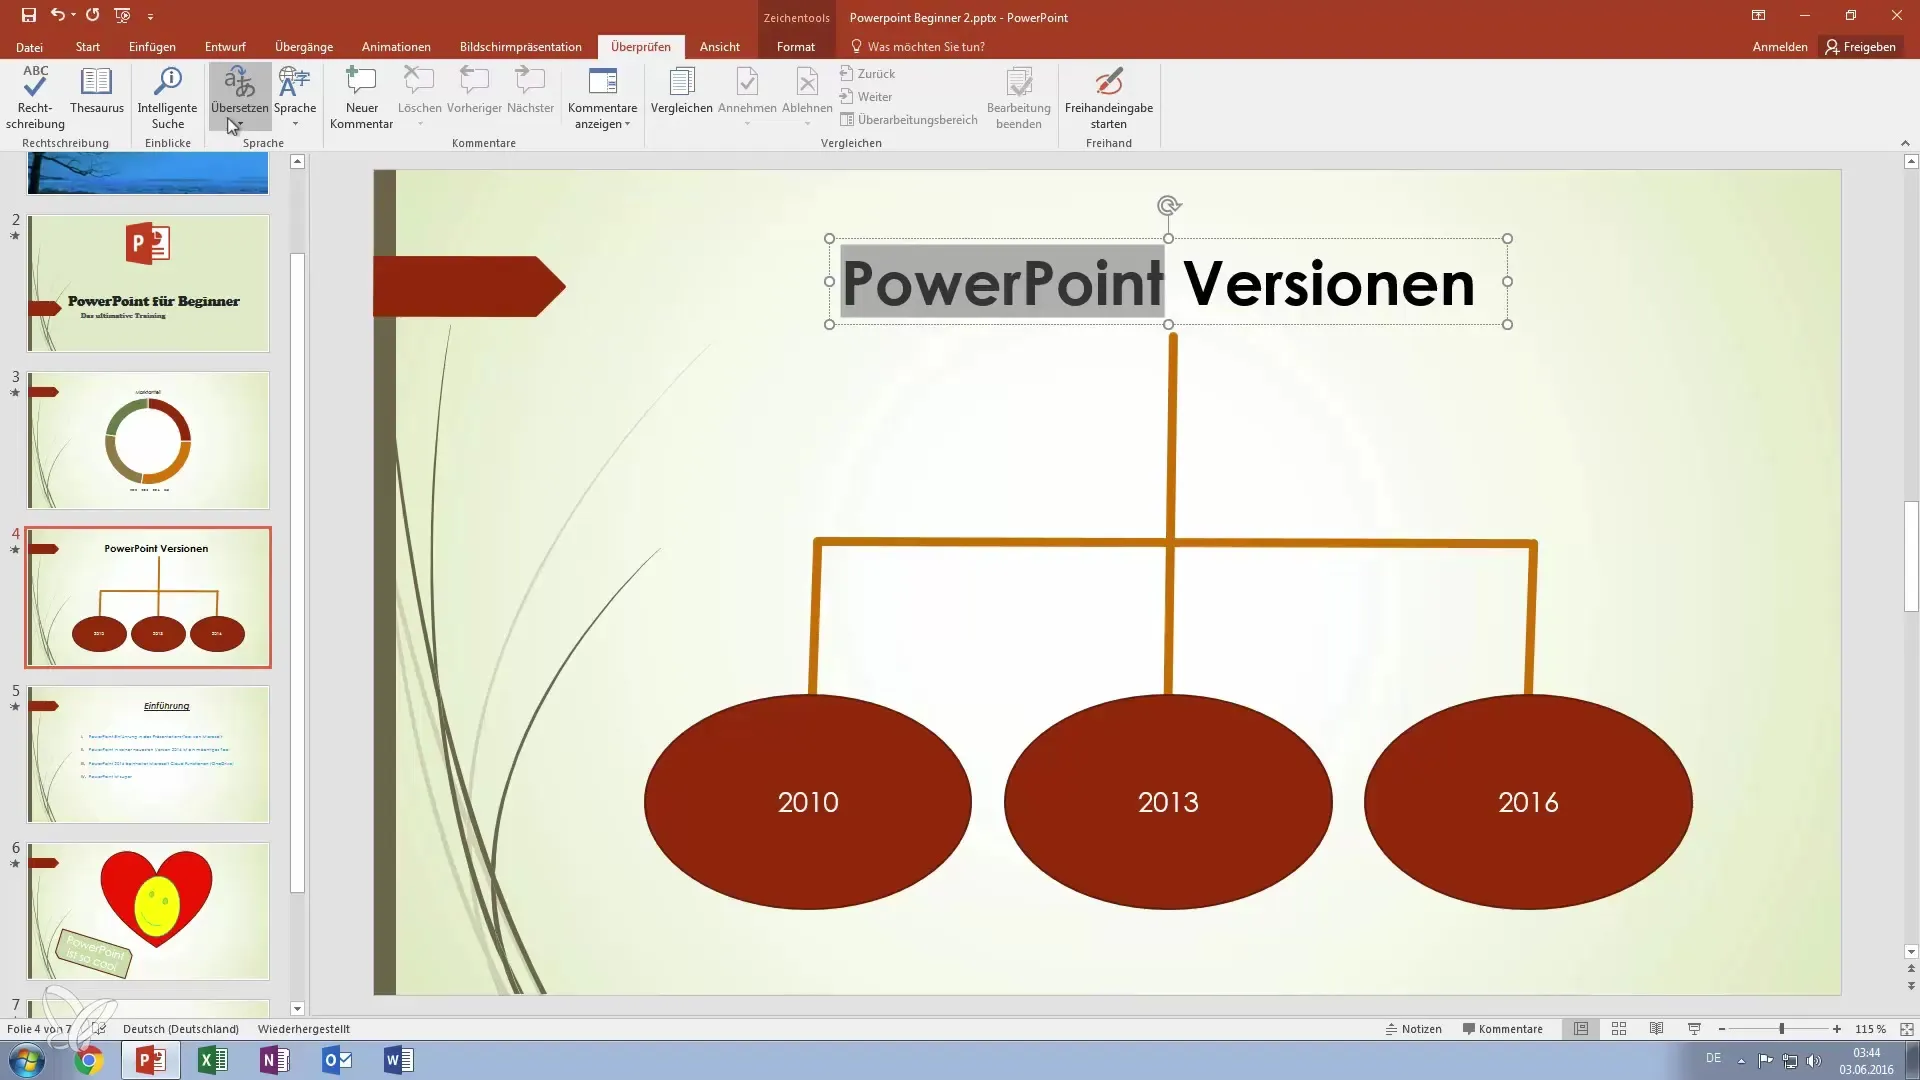
Task: Click the Freigeben share button
Action: pyautogui.click(x=1860, y=47)
